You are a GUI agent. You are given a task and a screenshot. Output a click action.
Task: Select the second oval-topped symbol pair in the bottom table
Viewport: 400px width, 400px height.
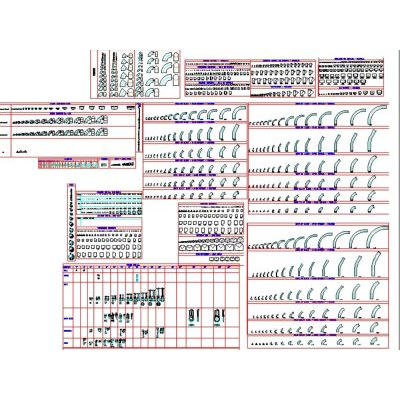pyautogui.click(x=219, y=316)
